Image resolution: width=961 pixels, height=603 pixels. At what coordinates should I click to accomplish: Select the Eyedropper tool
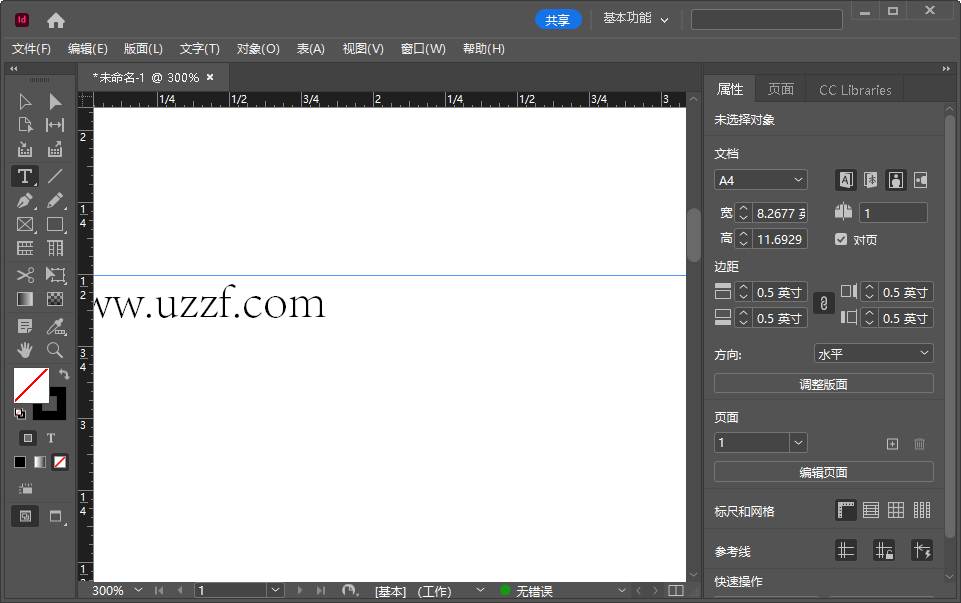[56, 326]
